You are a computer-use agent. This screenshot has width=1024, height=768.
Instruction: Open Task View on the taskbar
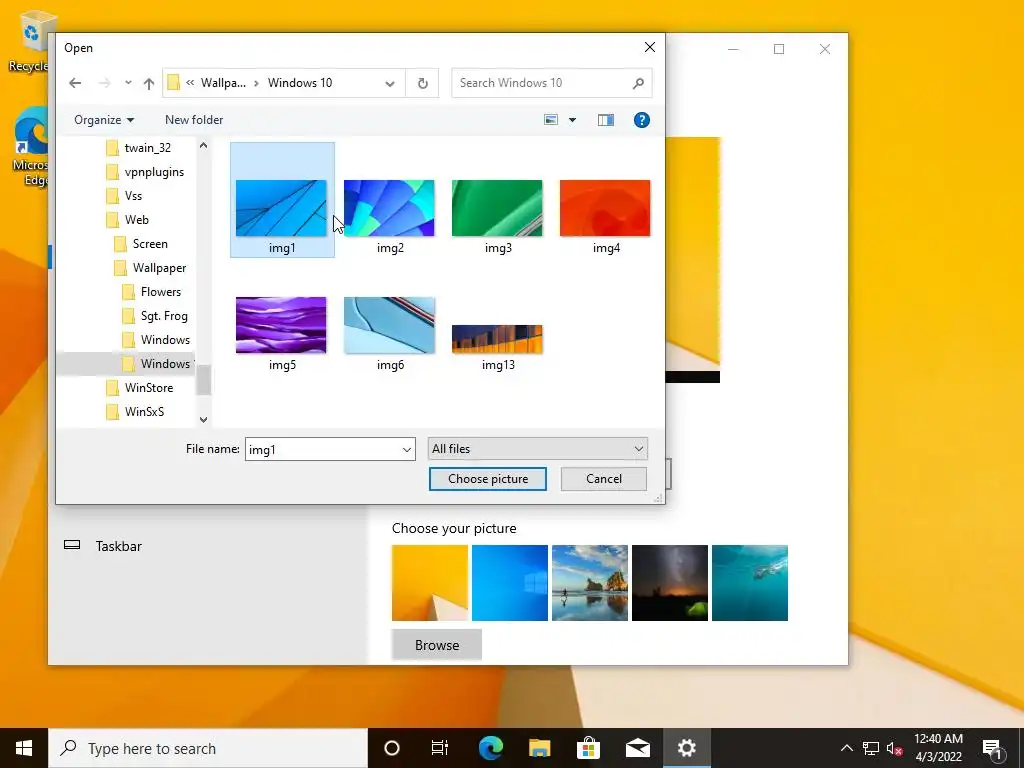[x=440, y=748]
